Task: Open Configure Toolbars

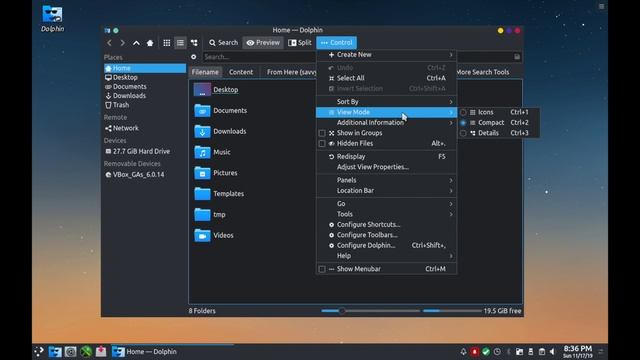Action: pos(386,235)
